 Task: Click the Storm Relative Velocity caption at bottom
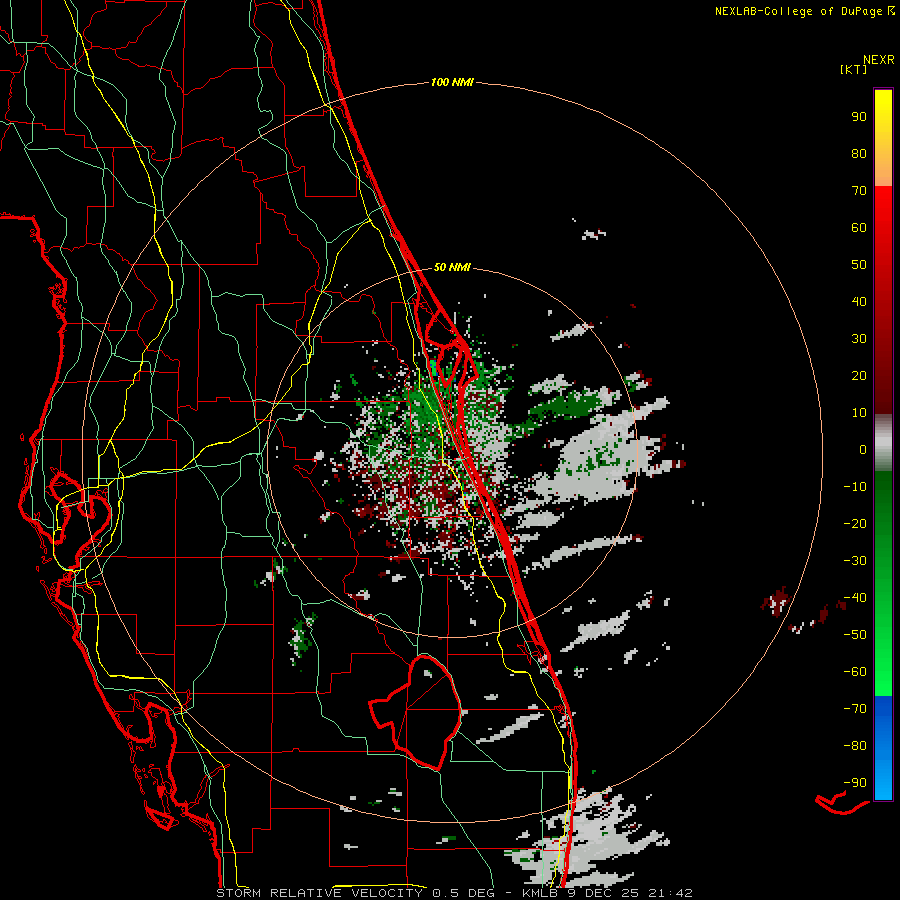tap(454, 893)
